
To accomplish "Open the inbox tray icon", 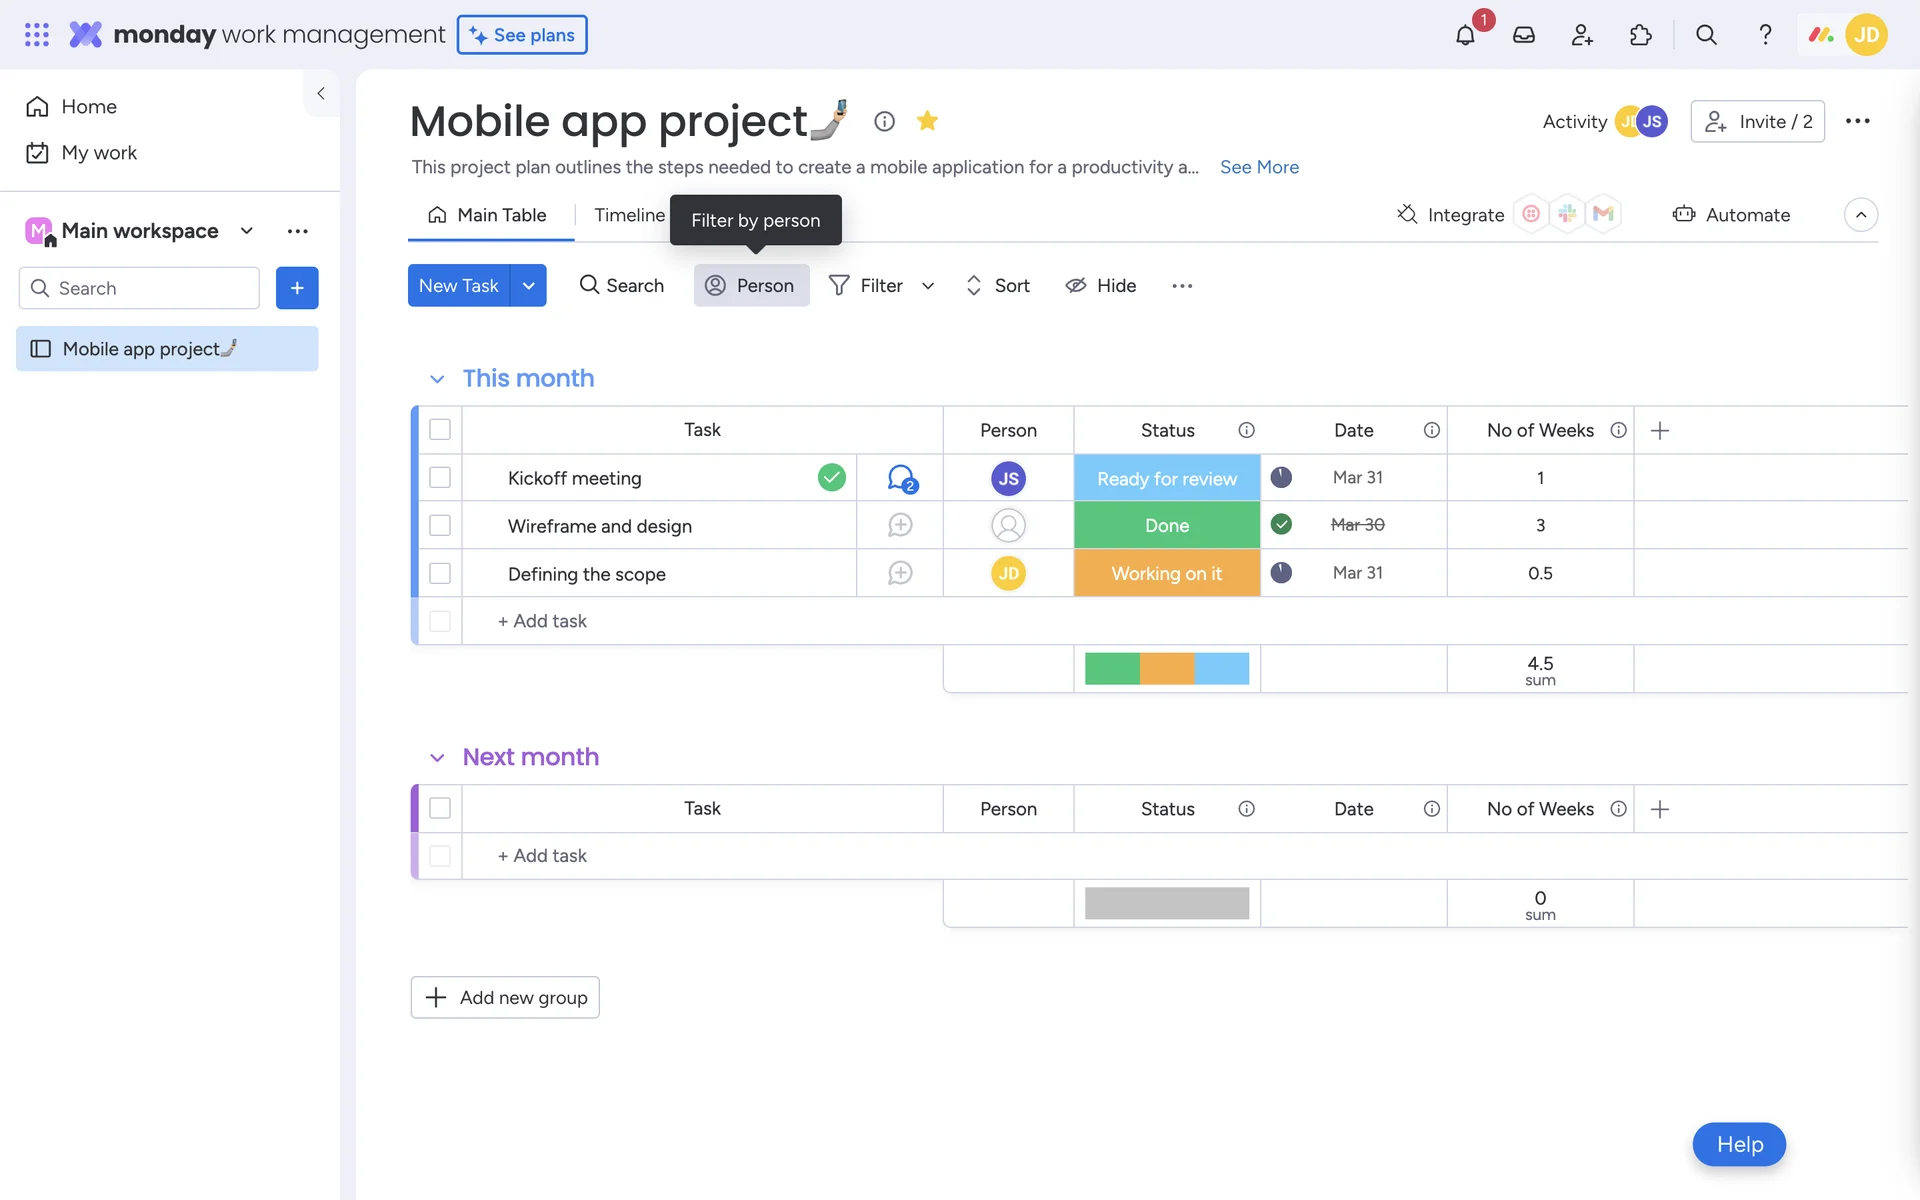I will (x=1523, y=35).
